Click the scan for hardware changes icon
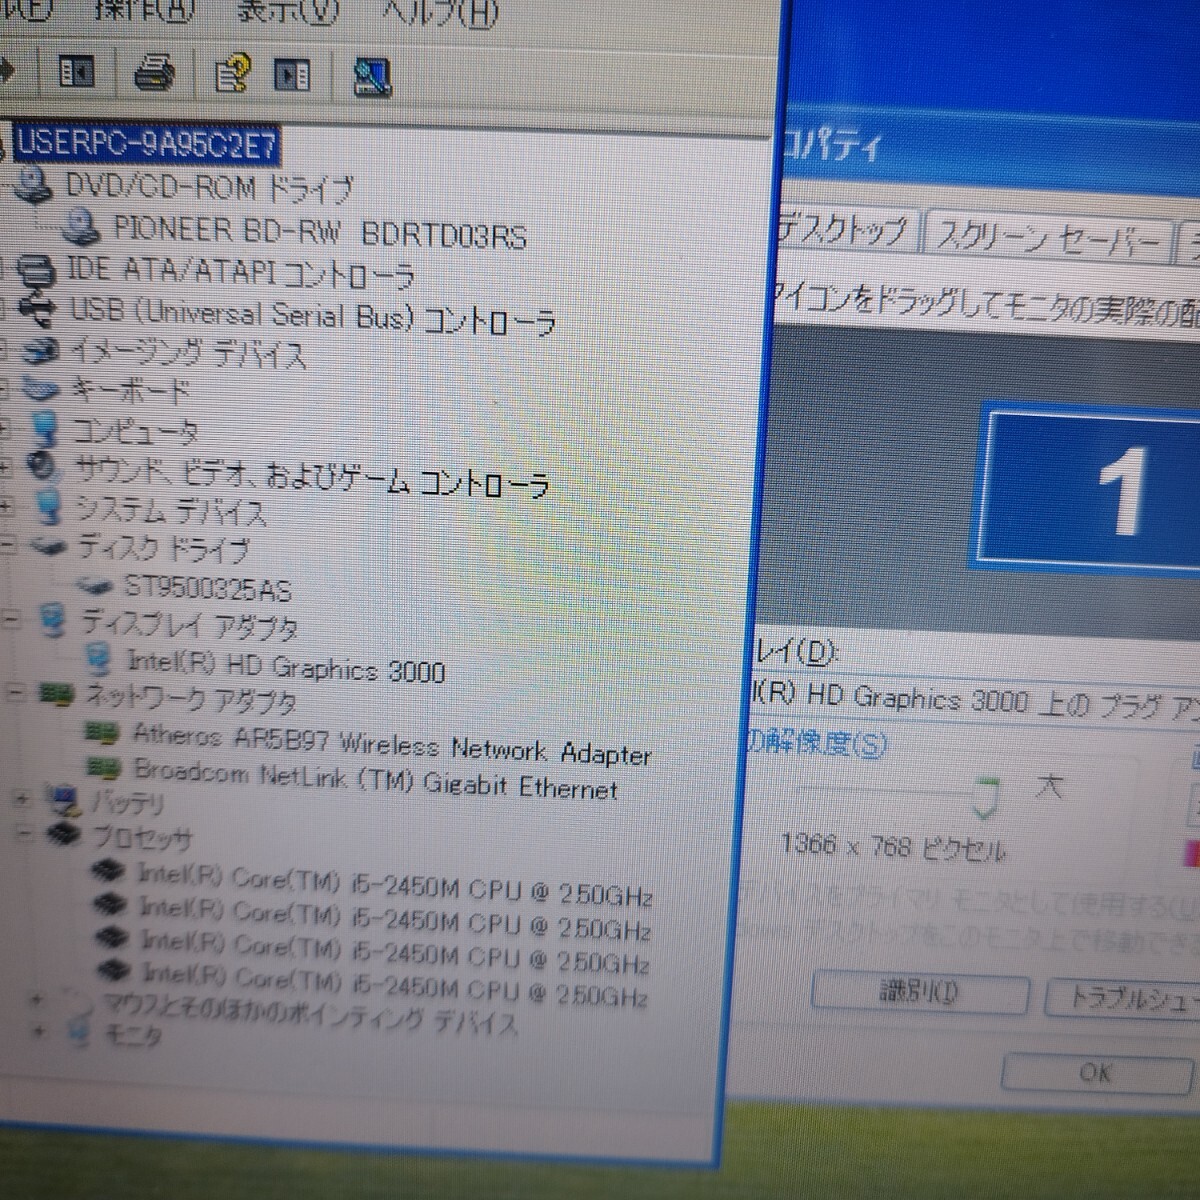This screenshot has width=1200, height=1200. pos(372,77)
